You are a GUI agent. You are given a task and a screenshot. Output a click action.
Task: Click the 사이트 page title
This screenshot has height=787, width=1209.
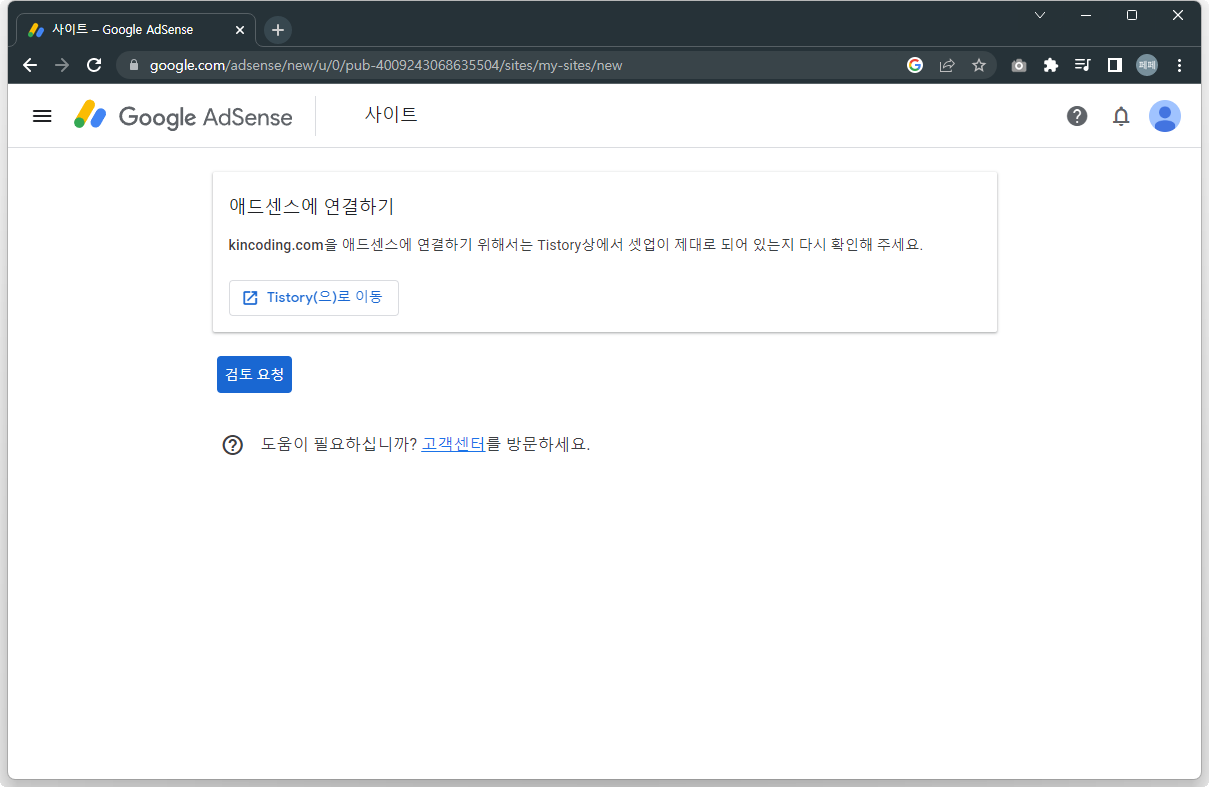pos(391,115)
